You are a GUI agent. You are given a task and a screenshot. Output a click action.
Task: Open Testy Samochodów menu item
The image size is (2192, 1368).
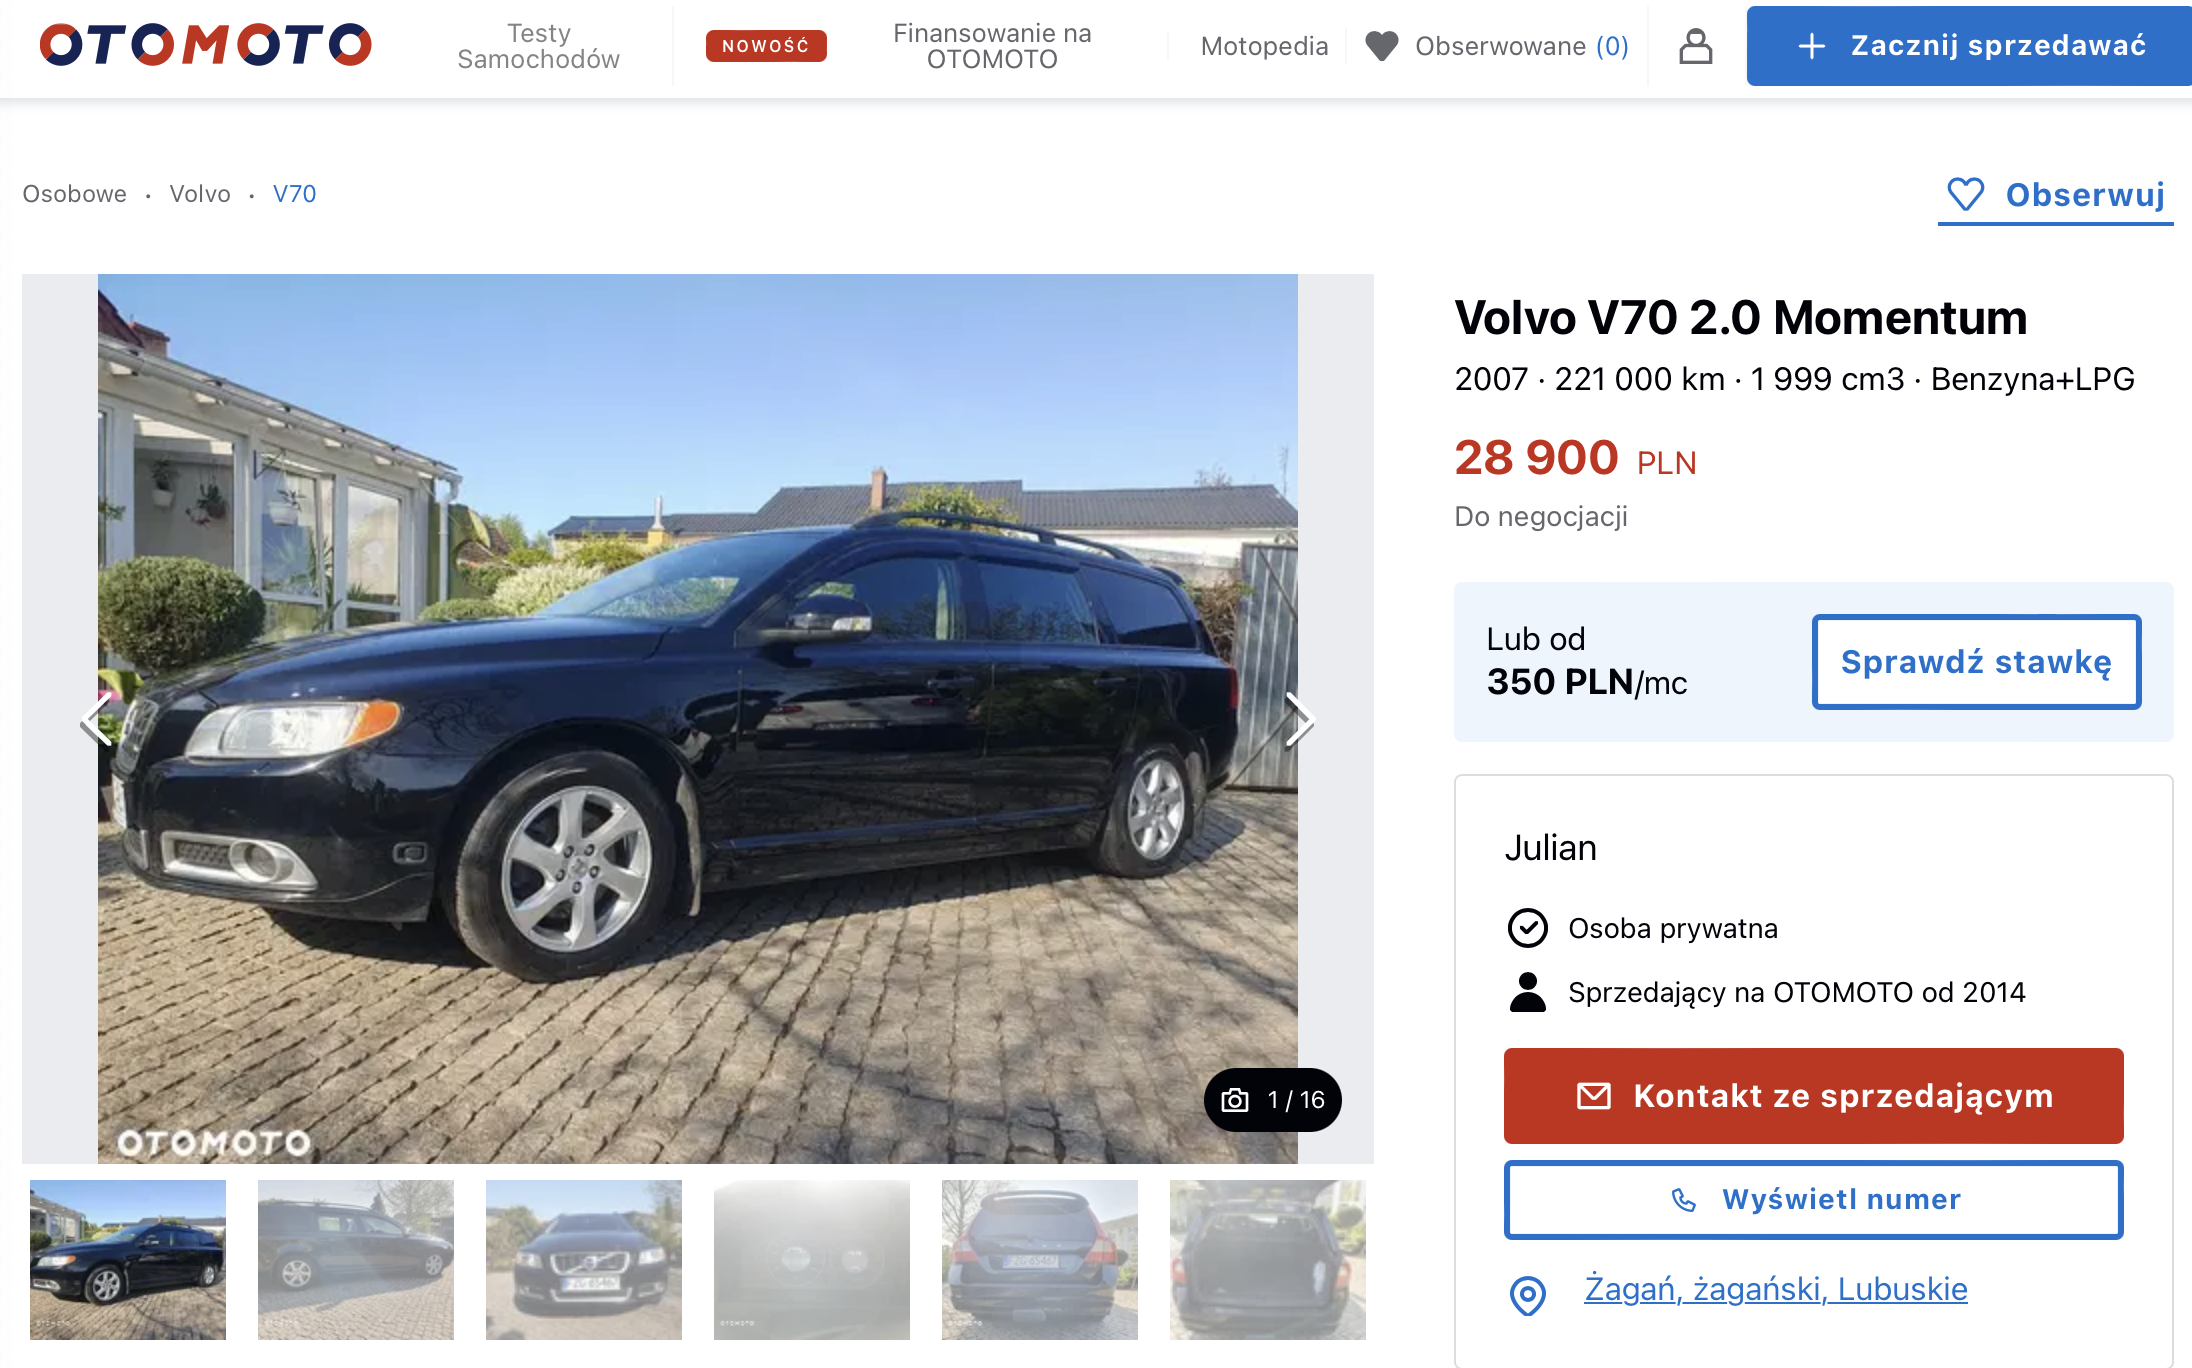[538, 46]
